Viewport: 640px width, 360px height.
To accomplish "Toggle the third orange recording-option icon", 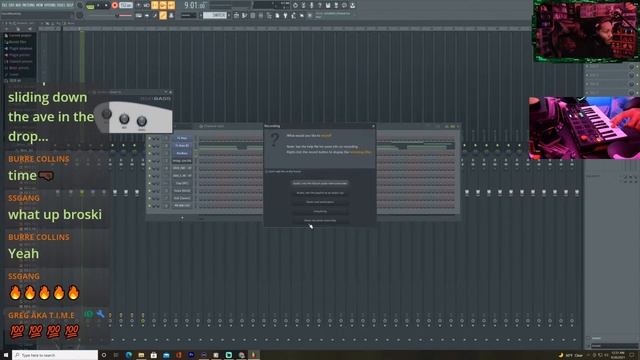I will (x=171, y=5).
